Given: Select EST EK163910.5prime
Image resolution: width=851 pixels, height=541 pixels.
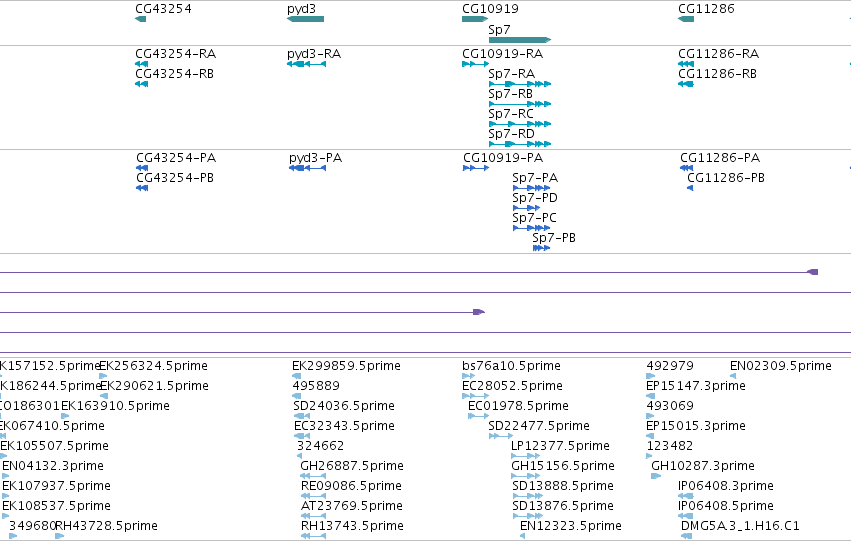Looking at the screenshot, I should (x=116, y=406).
